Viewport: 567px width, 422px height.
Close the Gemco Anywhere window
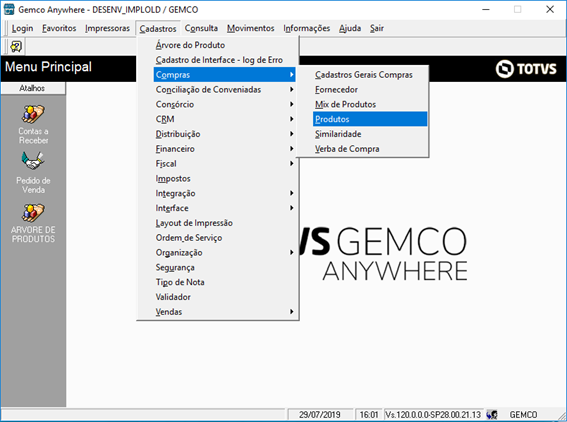coord(550,9)
